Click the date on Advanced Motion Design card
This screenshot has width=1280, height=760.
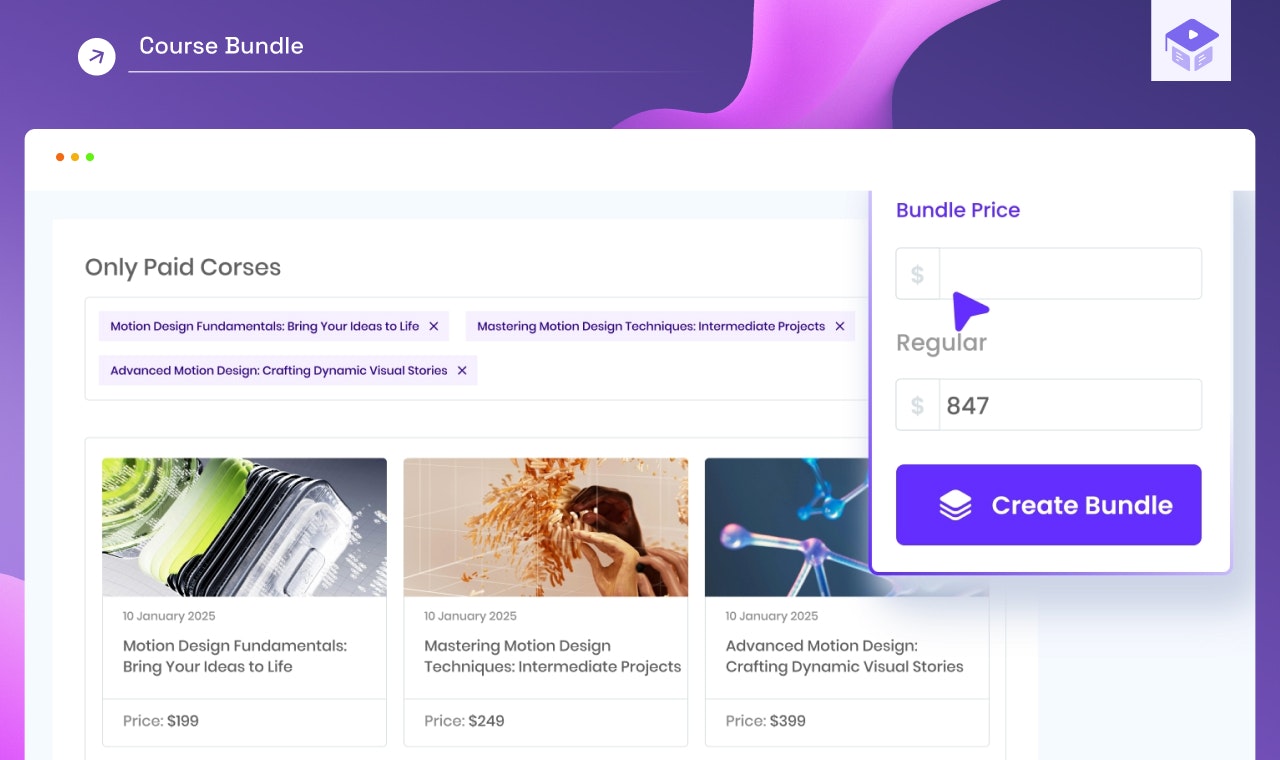point(772,616)
